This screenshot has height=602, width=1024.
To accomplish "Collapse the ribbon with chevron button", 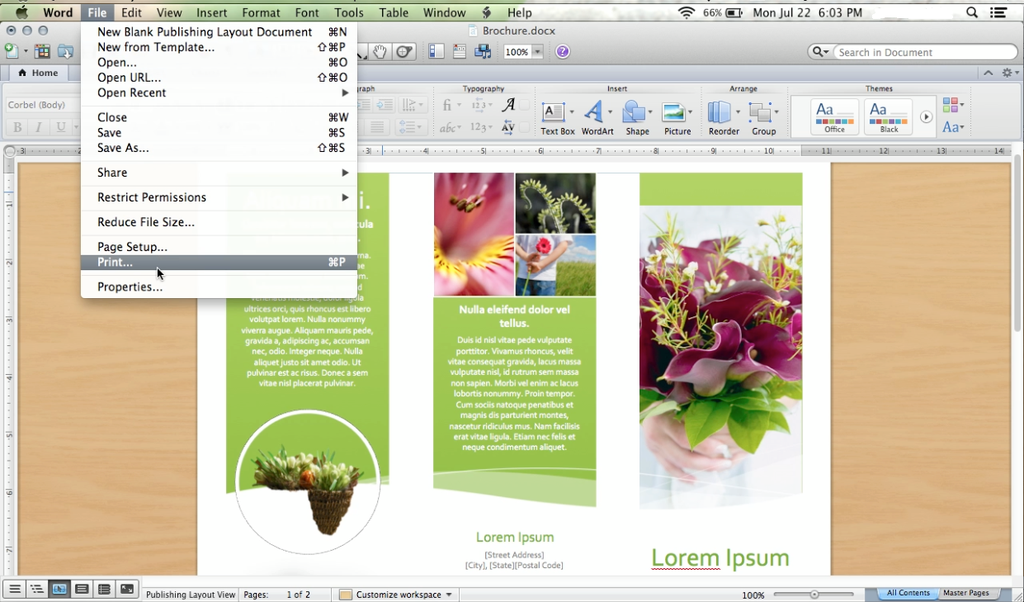I will [988, 72].
